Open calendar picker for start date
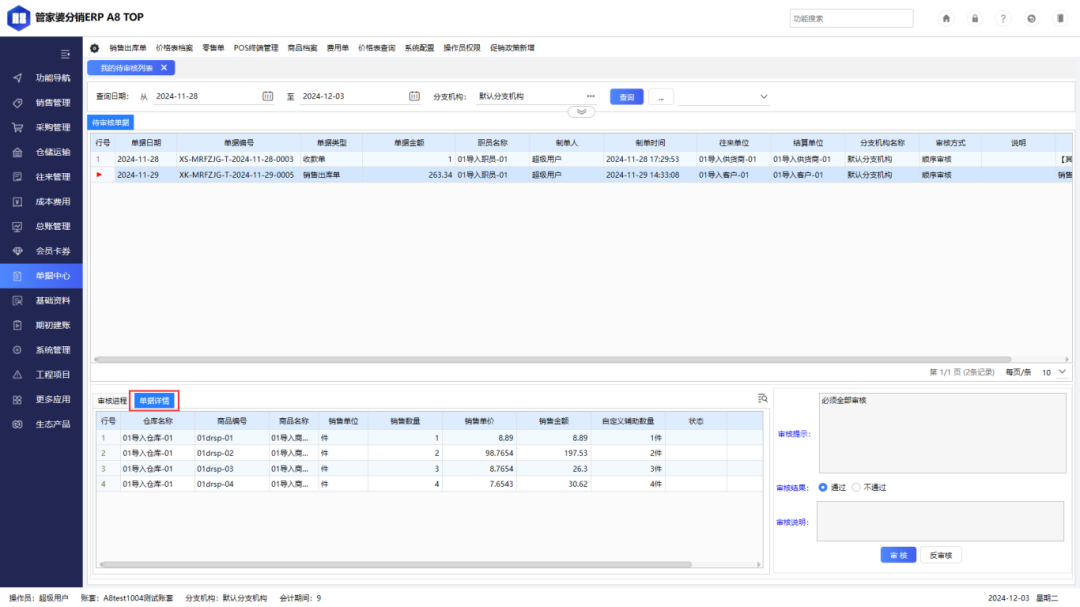Viewport: 1080px width, 607px height. 268,96
